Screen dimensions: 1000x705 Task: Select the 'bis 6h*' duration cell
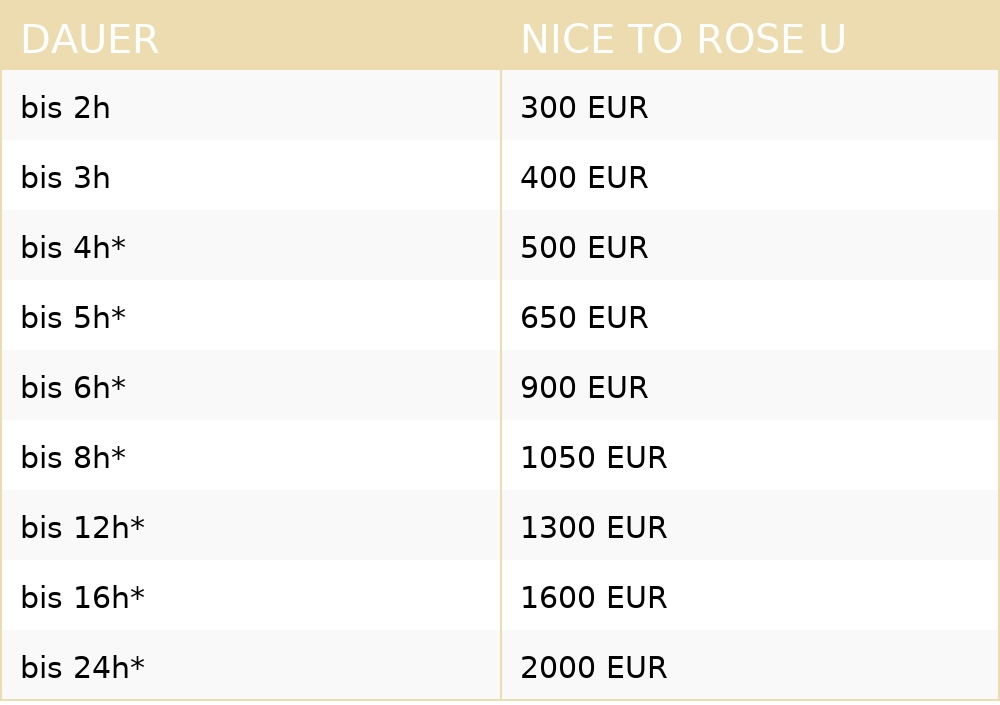tap(73, 388)
